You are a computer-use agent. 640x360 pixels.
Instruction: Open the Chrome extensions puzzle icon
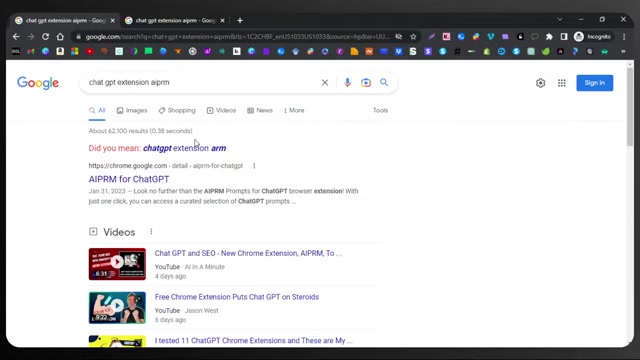(x=549, y=37)
